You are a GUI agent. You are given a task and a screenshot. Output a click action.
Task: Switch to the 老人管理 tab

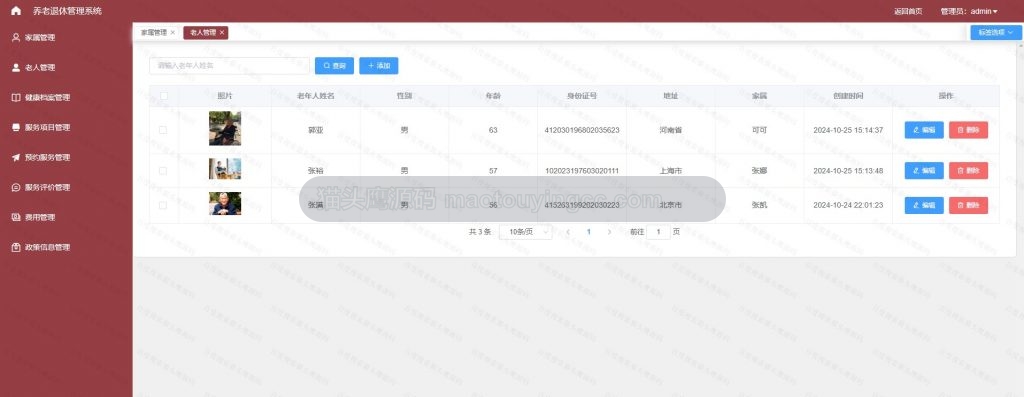click(x=203, y=32)
